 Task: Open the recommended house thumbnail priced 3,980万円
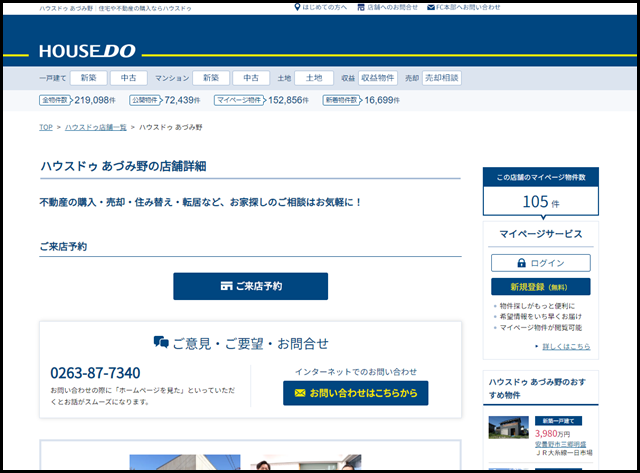[x=509, y=427]
